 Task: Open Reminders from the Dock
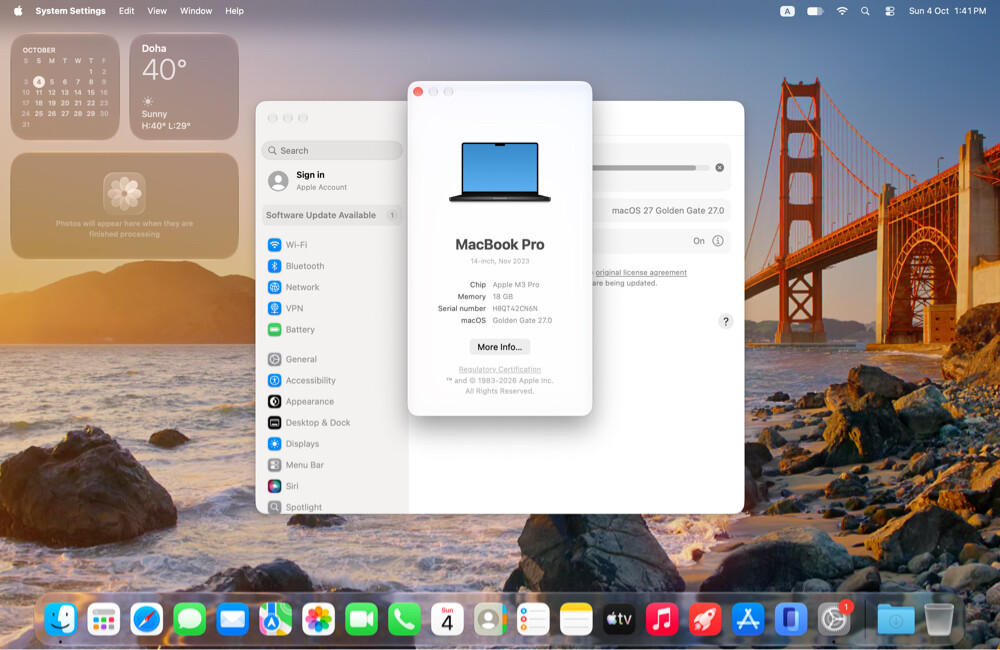point(533,619)
